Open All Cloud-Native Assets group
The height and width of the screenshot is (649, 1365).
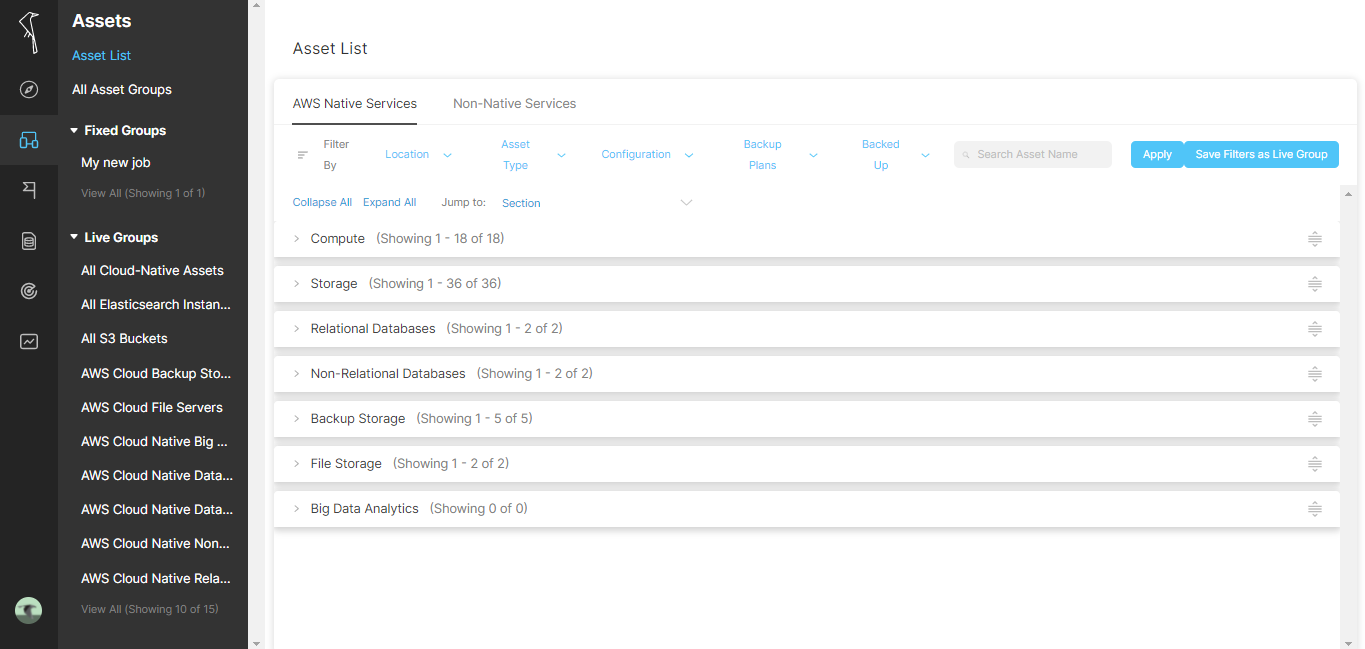coord(152,271)
